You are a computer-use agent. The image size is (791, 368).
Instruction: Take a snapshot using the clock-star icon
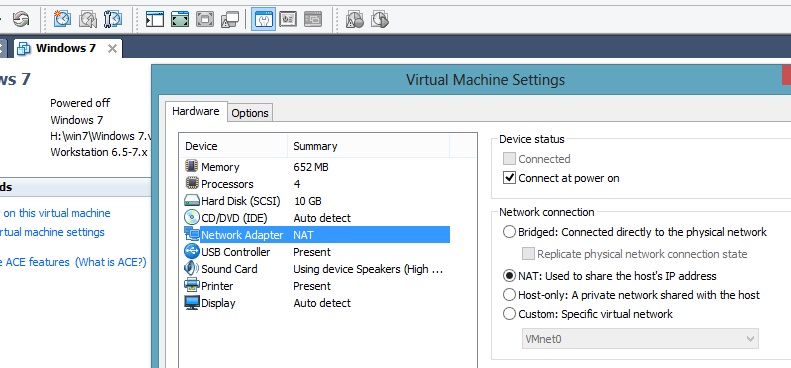point(63,19)
